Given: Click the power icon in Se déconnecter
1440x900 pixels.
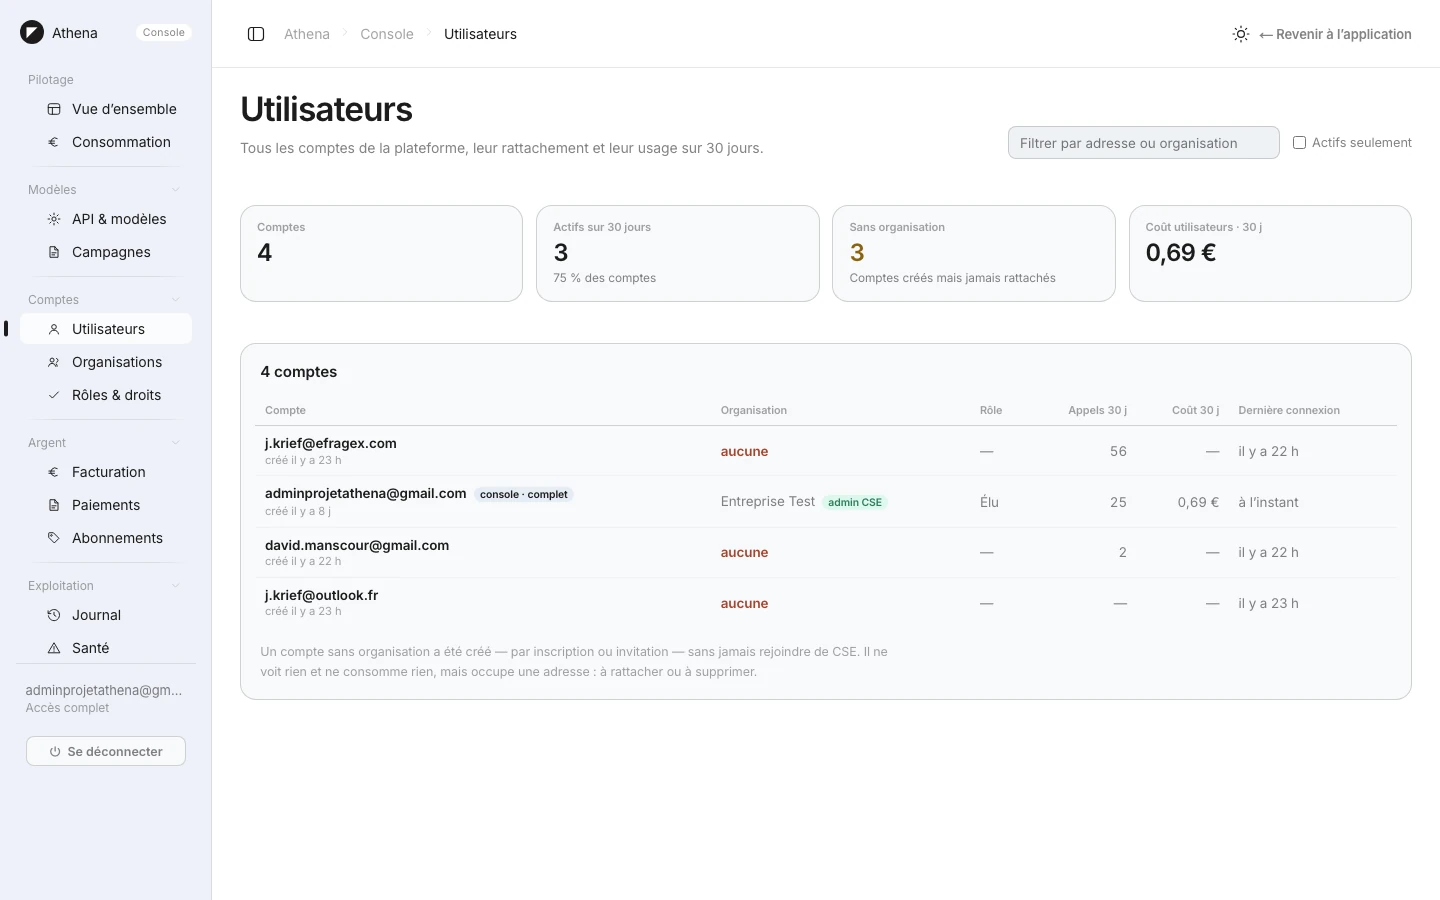Looking at the screenshot, I should pos(55,752).
